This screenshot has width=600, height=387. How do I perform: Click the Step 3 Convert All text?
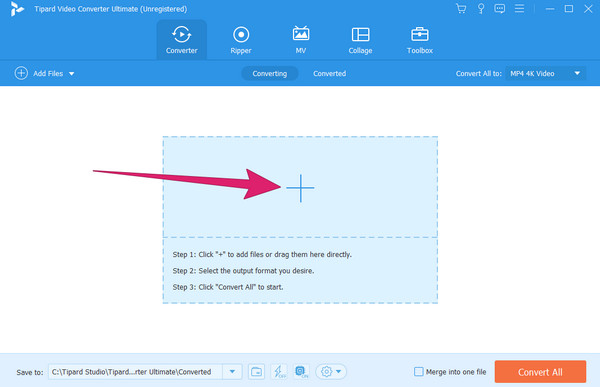[x=228, y=287]
